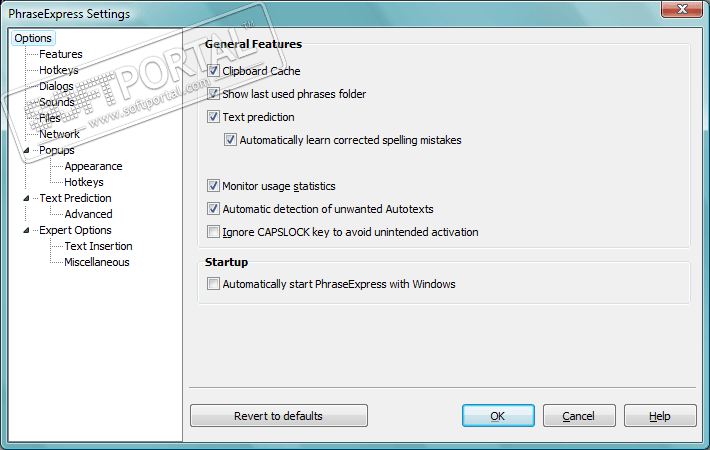Viewport: 710px width, 450px height.
Task: Disable Show last used phrases folder
Action: [x=213, y=94]
